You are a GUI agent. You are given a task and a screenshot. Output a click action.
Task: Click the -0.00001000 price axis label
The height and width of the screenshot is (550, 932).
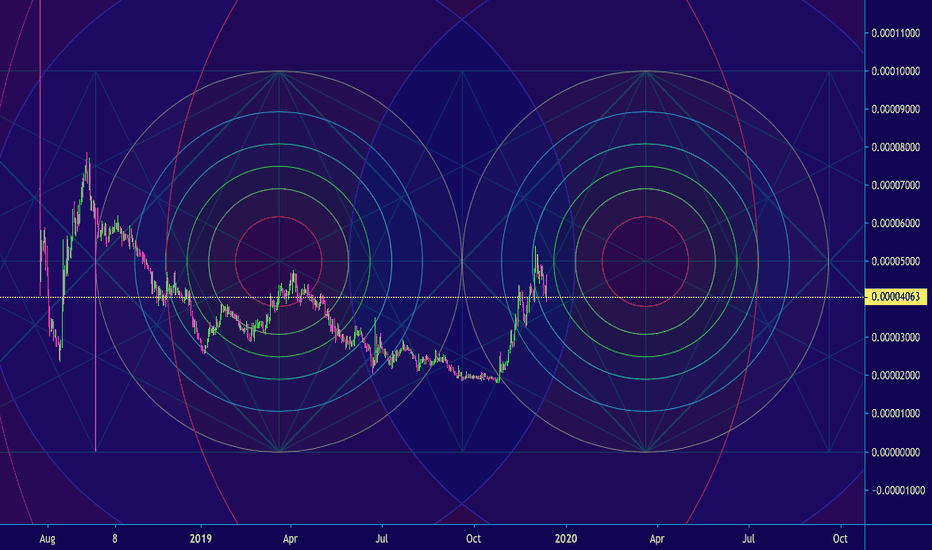coord(898,491)
